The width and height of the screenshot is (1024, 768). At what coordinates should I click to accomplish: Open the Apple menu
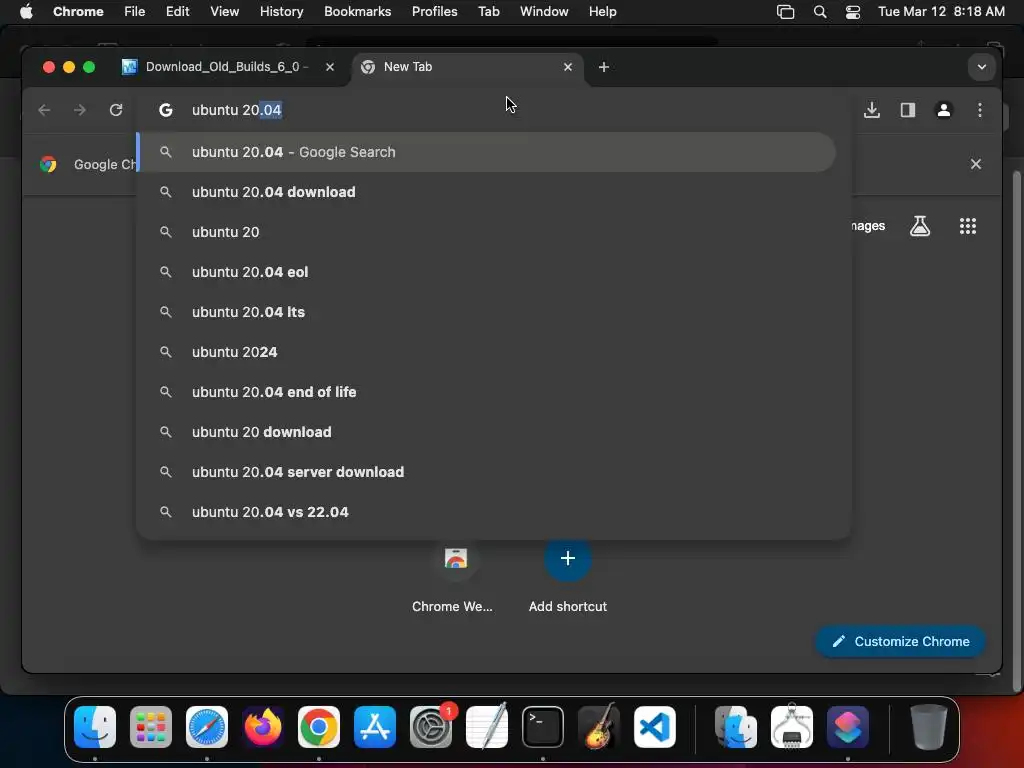coord(26,11)
